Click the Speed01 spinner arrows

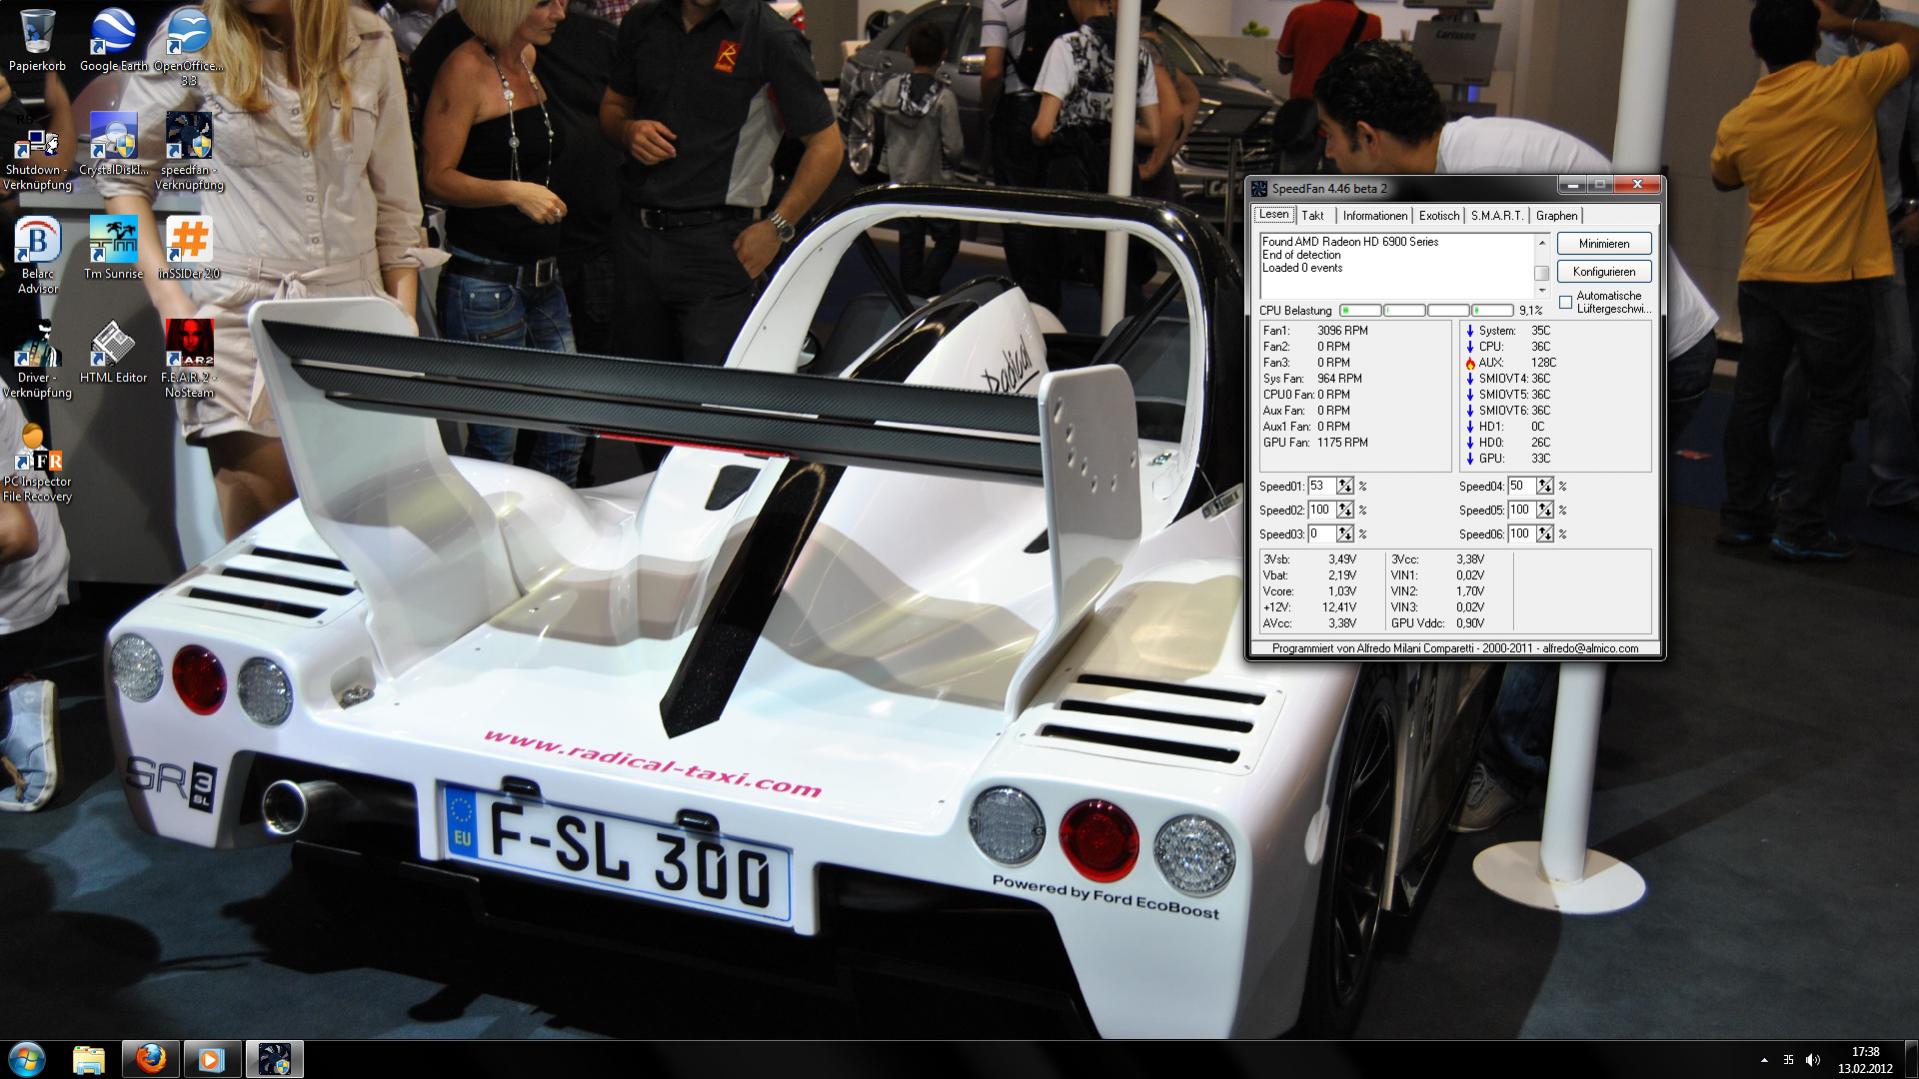point(1345,486)
